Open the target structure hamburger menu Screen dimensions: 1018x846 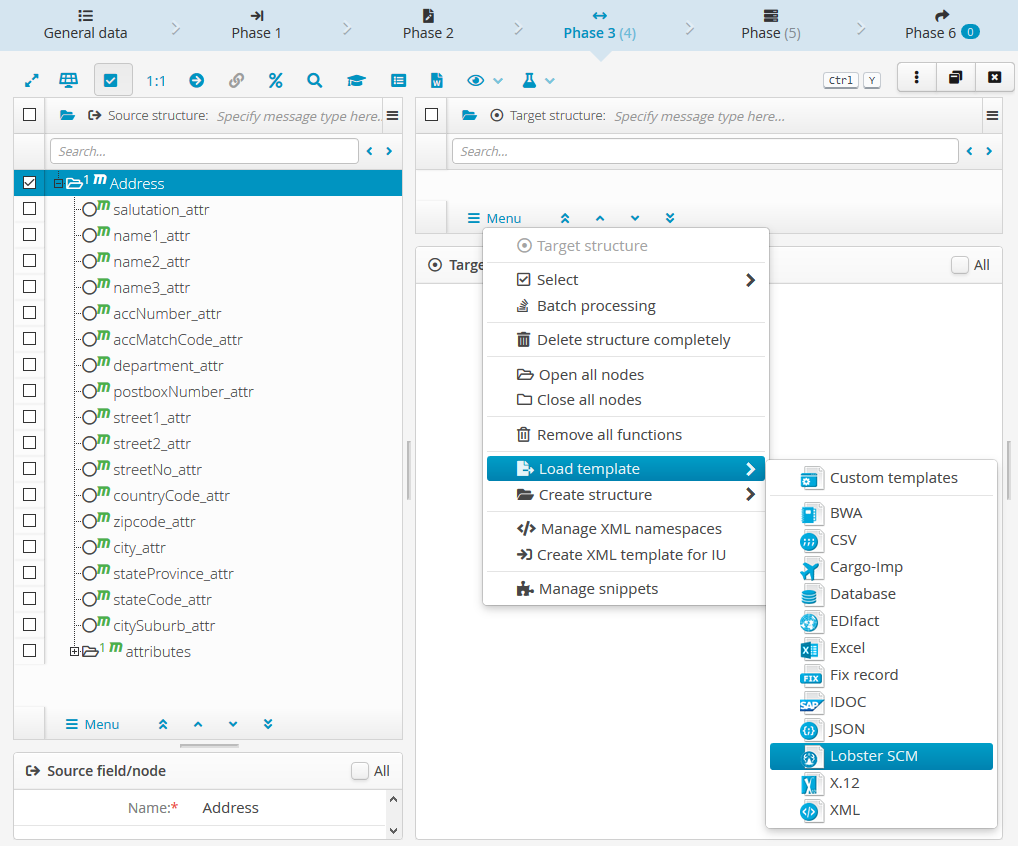click(992, 116)
